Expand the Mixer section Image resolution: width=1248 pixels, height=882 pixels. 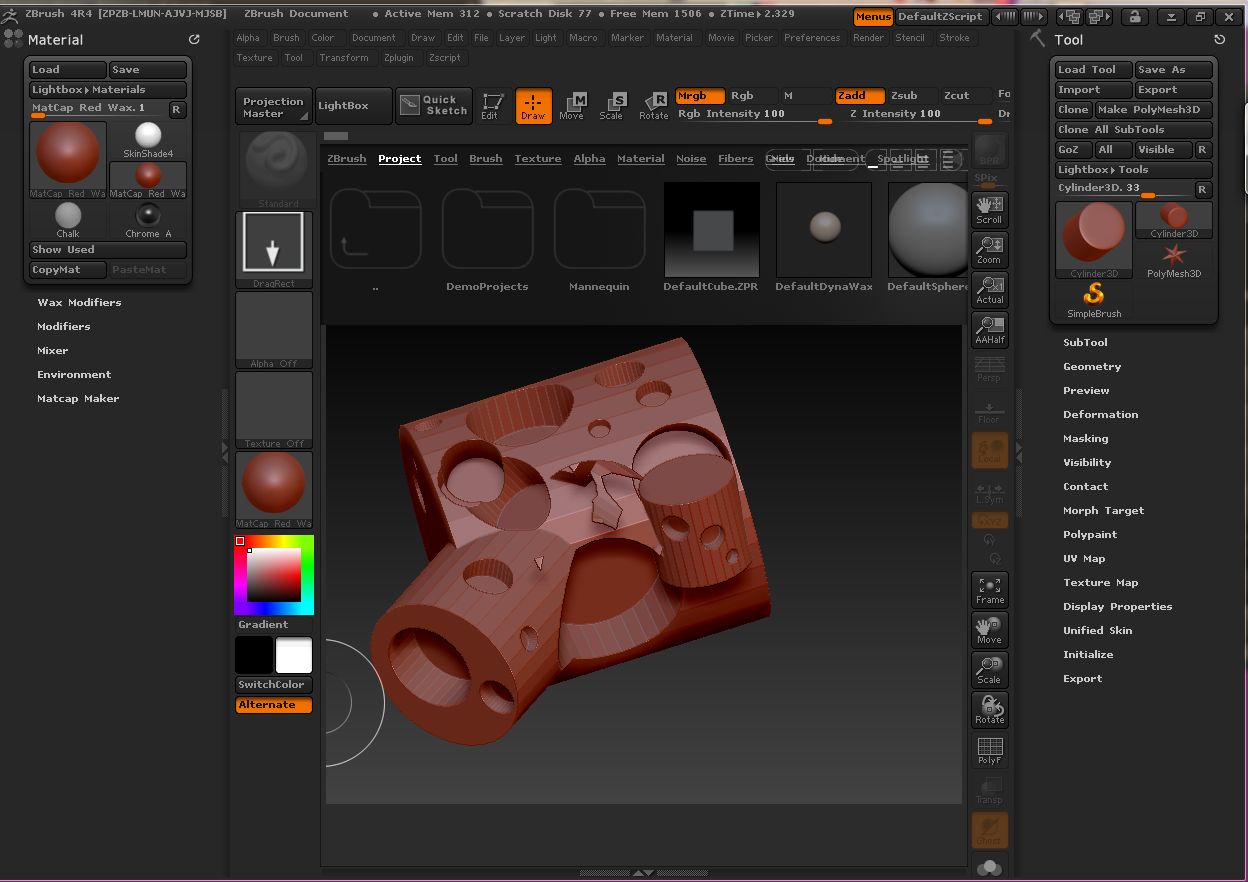53,350
